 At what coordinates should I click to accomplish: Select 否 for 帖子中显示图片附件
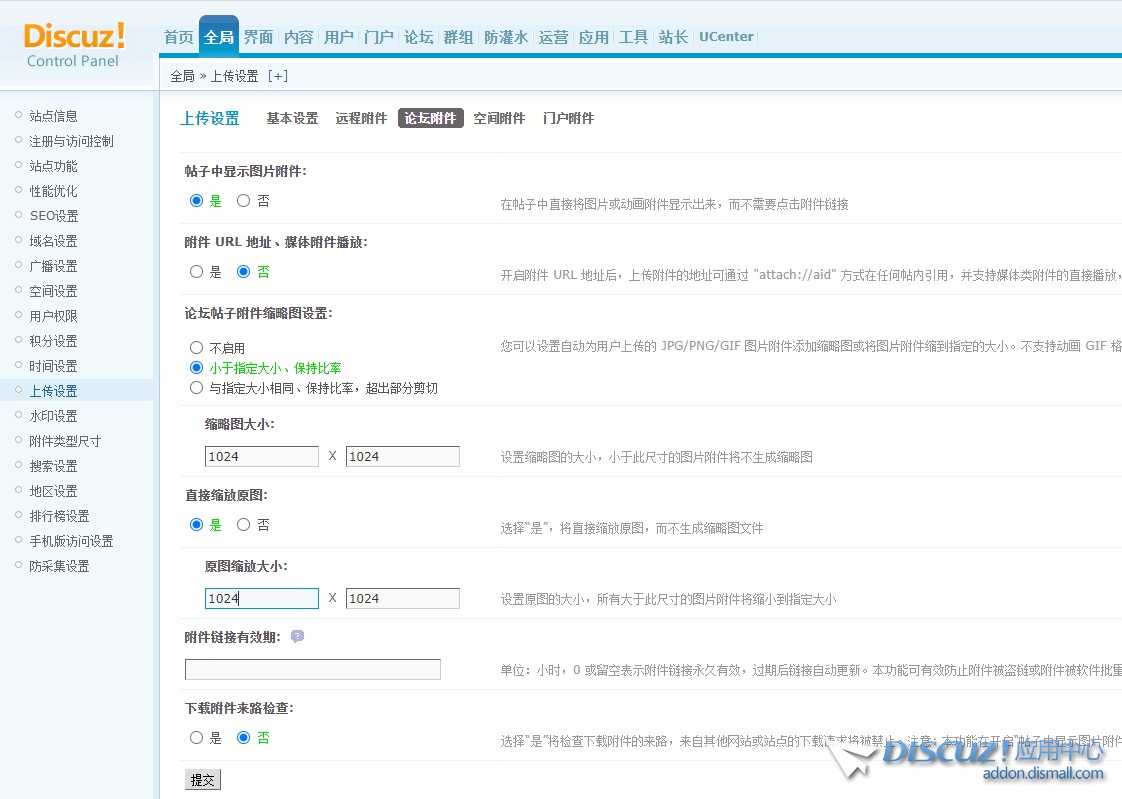click(243, 201)
